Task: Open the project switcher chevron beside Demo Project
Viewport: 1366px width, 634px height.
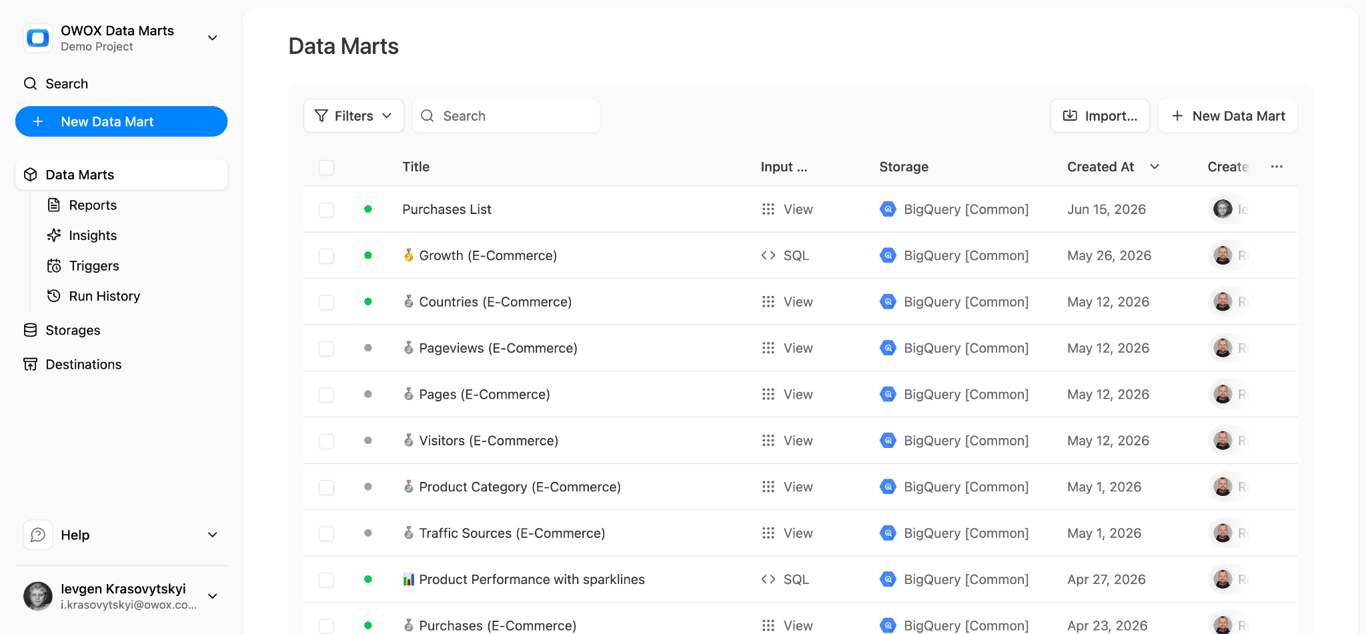Action: click(x=212, y=38)
